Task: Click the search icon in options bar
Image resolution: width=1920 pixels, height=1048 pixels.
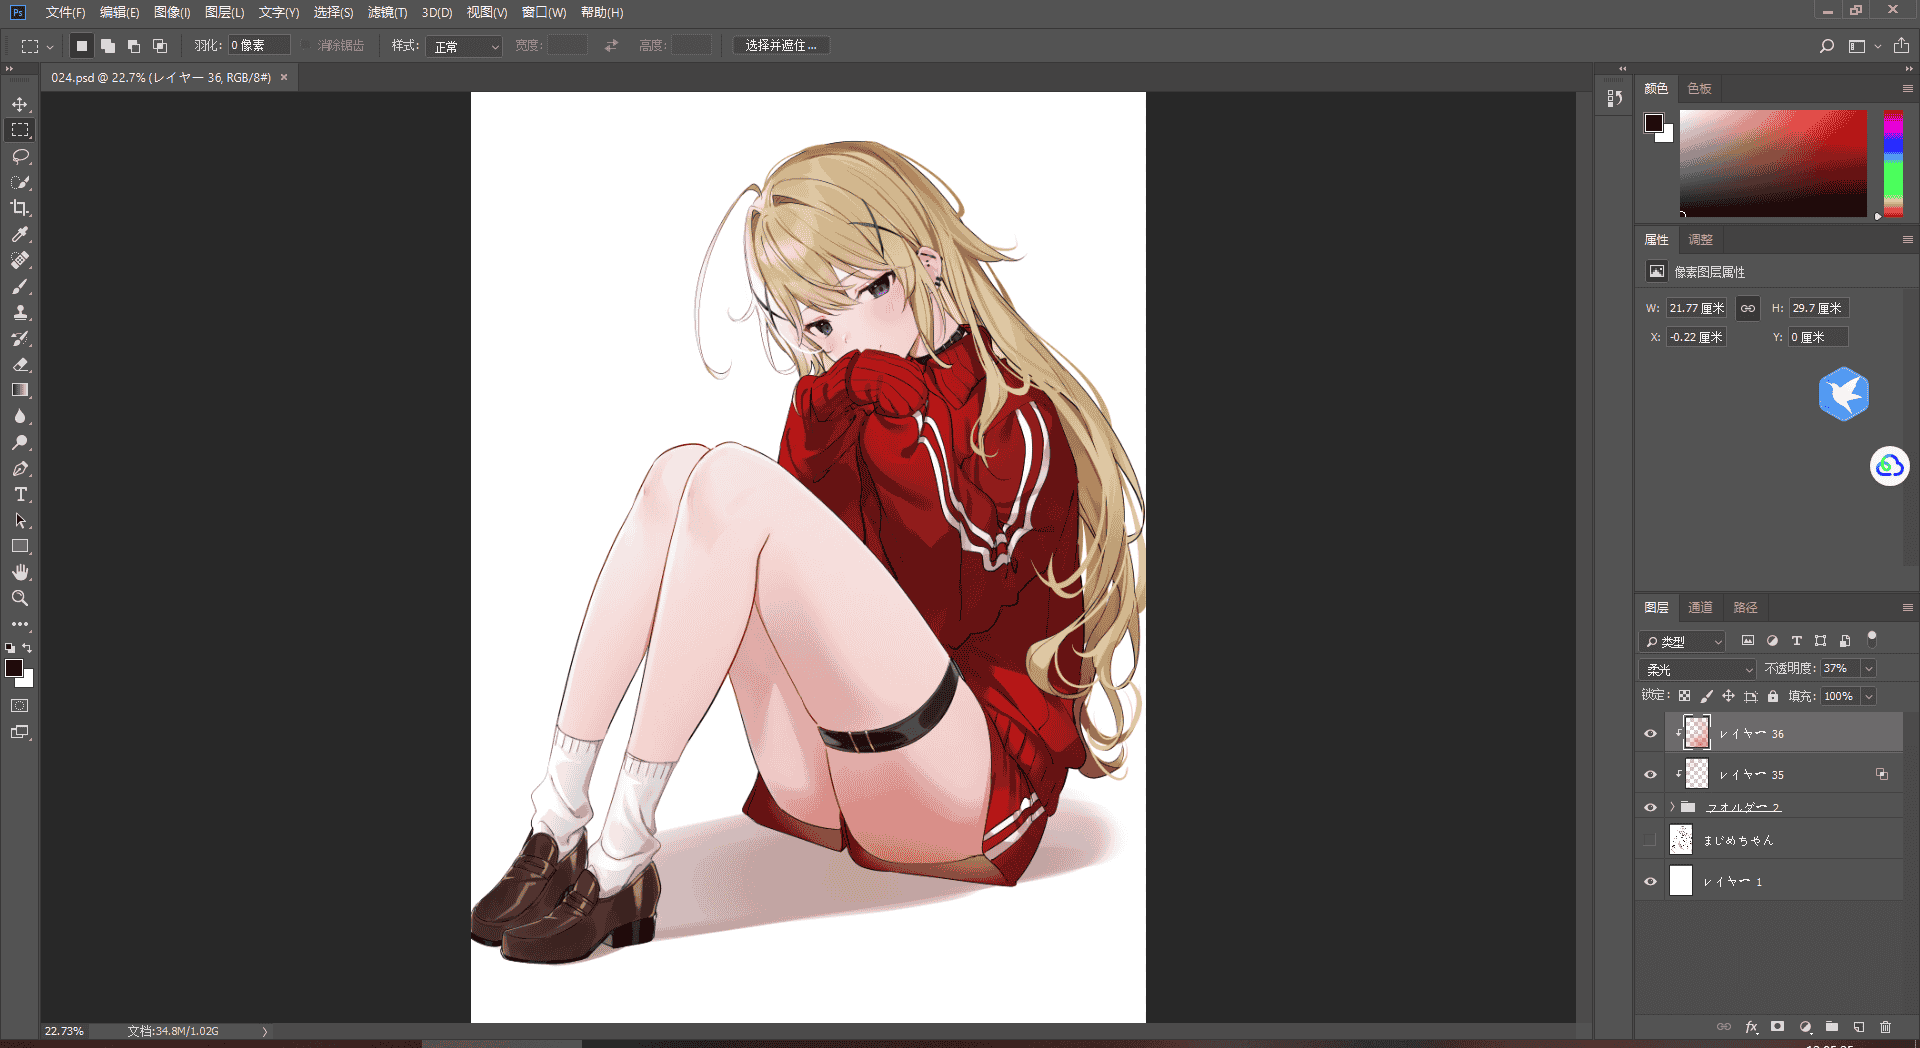Action: pos(1826,46)
